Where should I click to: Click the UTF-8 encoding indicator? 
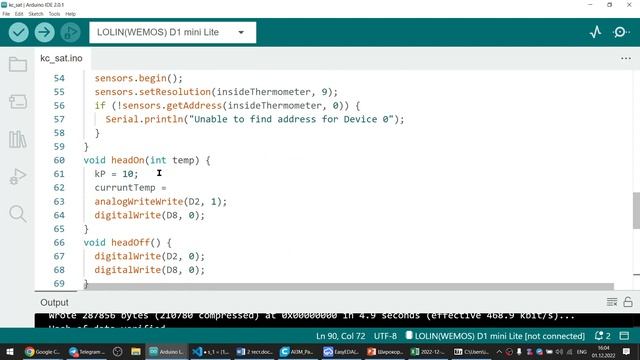[x=385, y=336]
